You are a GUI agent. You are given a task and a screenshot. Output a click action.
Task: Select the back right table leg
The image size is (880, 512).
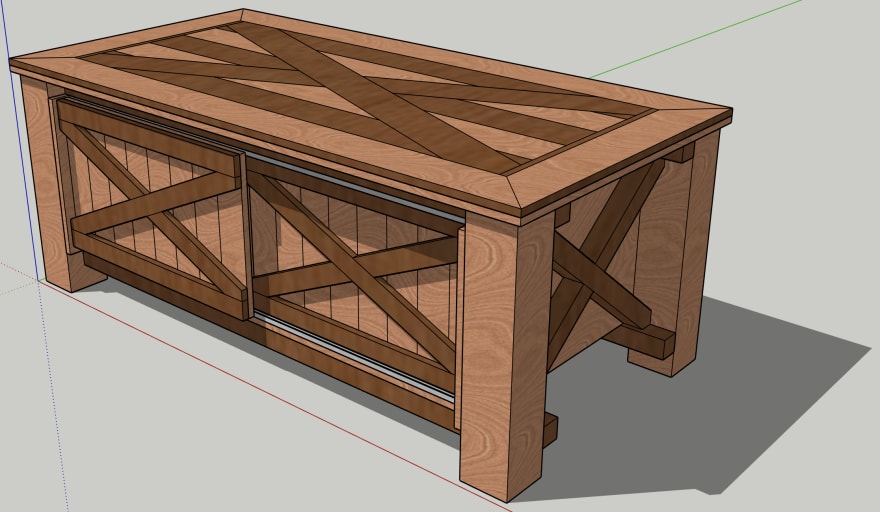676,253
